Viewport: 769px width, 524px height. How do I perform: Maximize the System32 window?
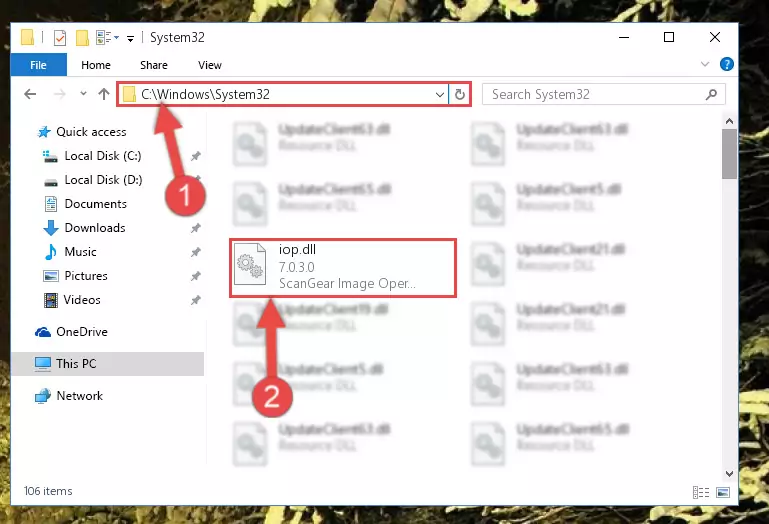pyautogui.click(x=669, y=37)
